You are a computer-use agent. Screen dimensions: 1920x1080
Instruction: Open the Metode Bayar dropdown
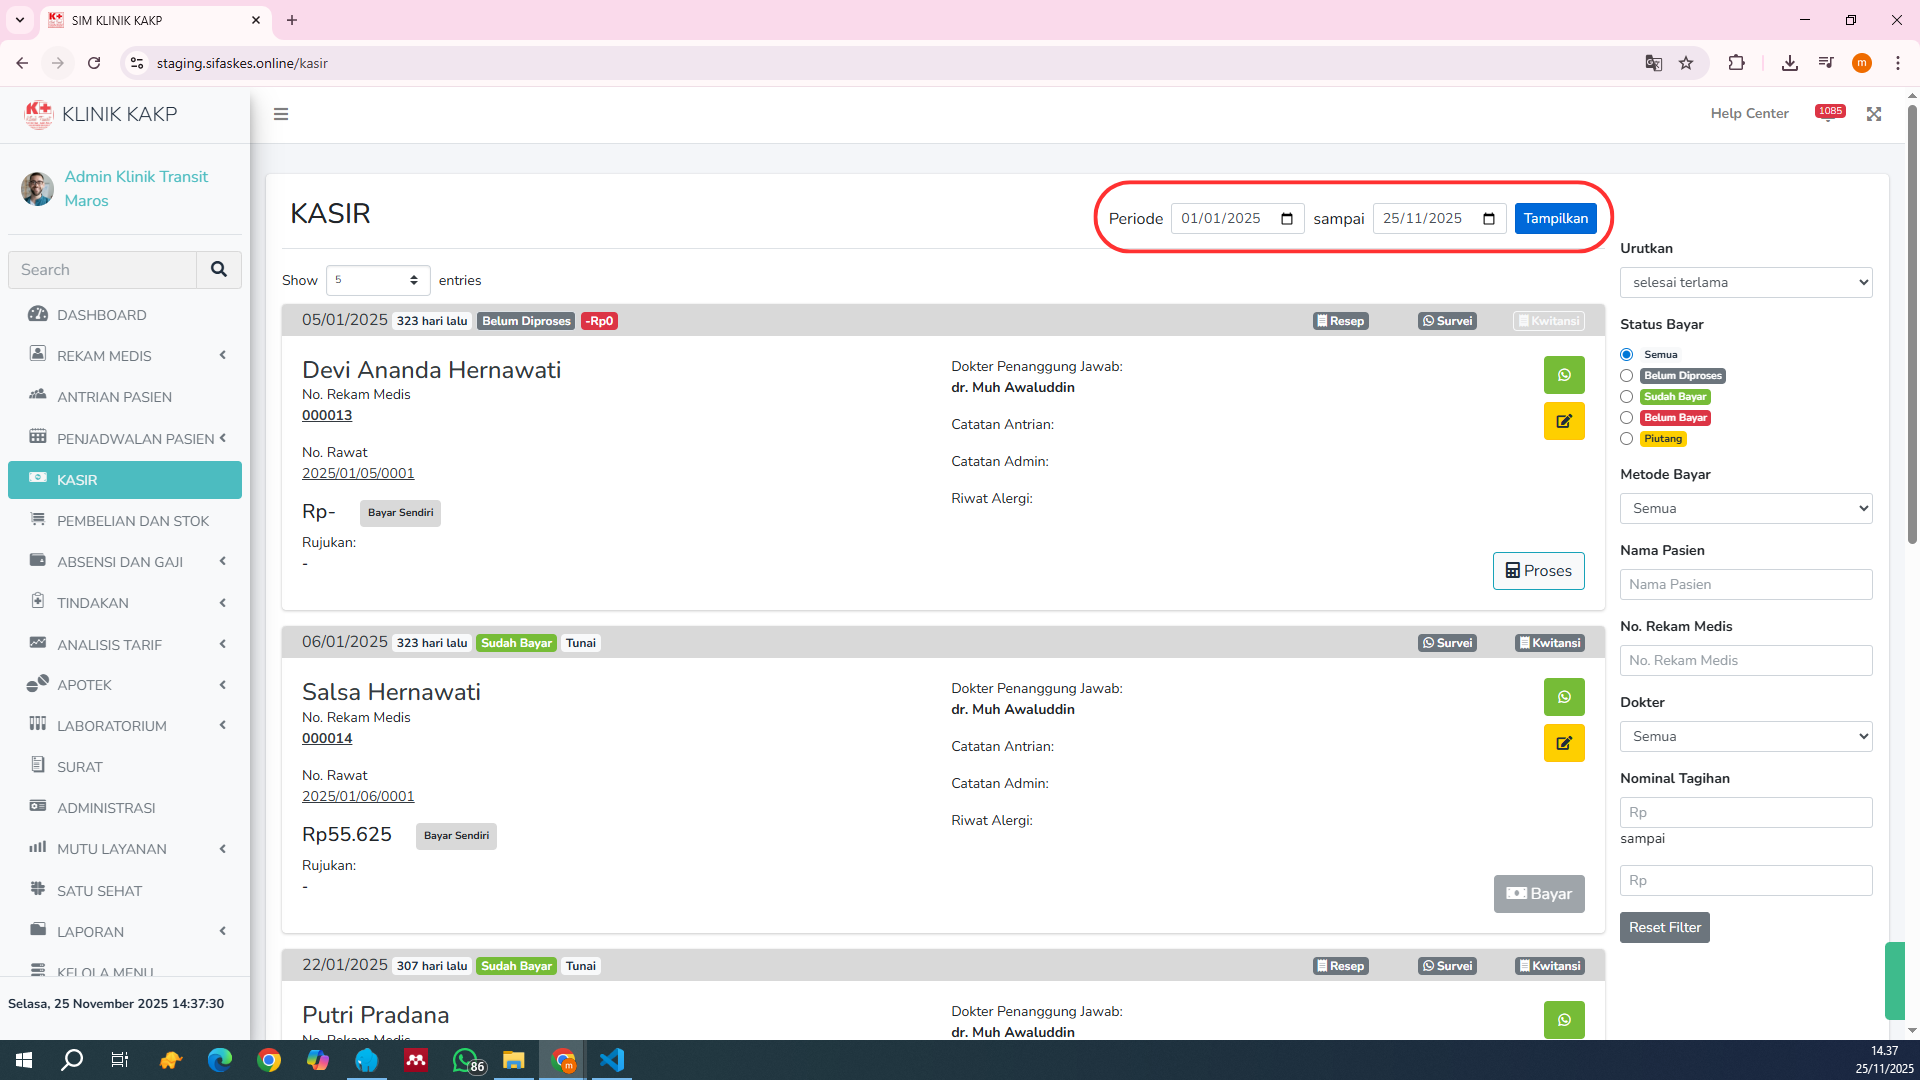[x=1745, y=509]
